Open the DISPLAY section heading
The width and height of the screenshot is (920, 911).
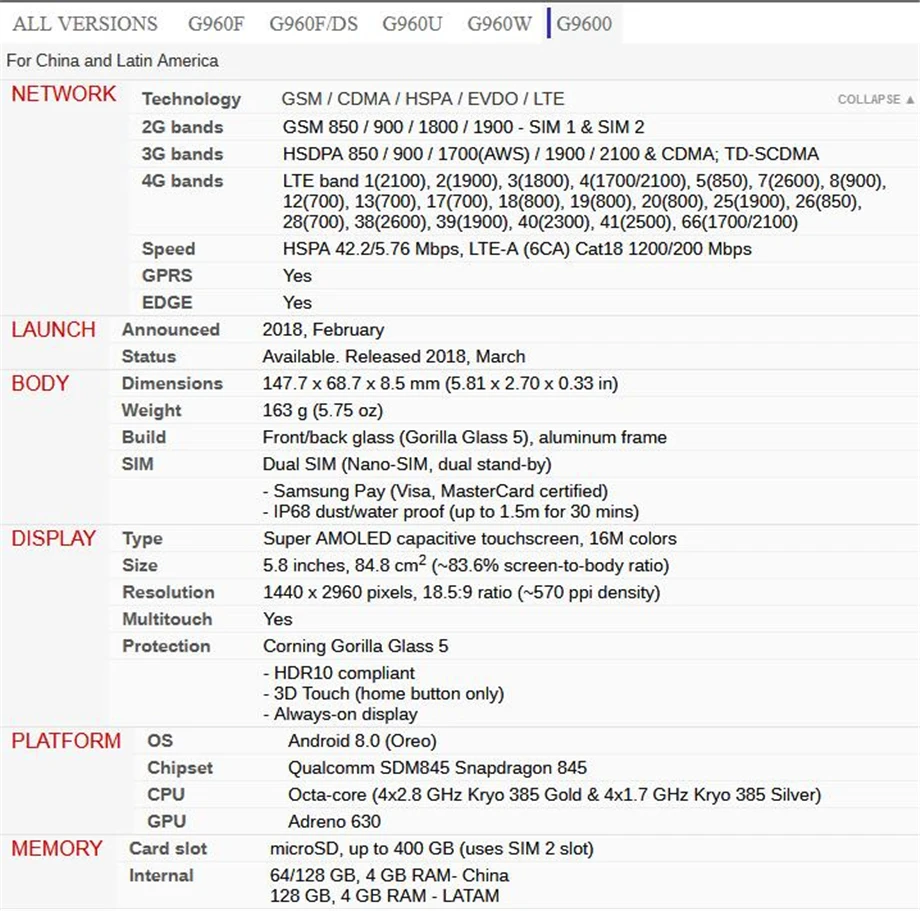pos(53,539)
